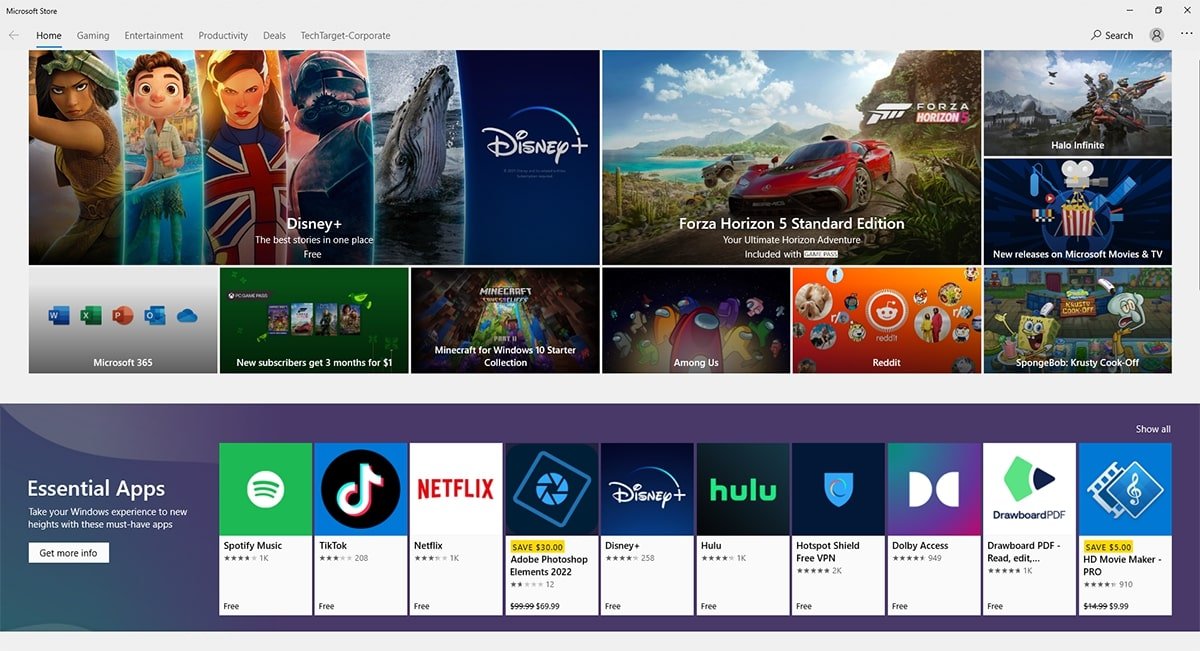Viewport: 1200px width, 651px height.
Task: Click the Drawboard PDF app icon
Action: click(x=1029, y=489)
